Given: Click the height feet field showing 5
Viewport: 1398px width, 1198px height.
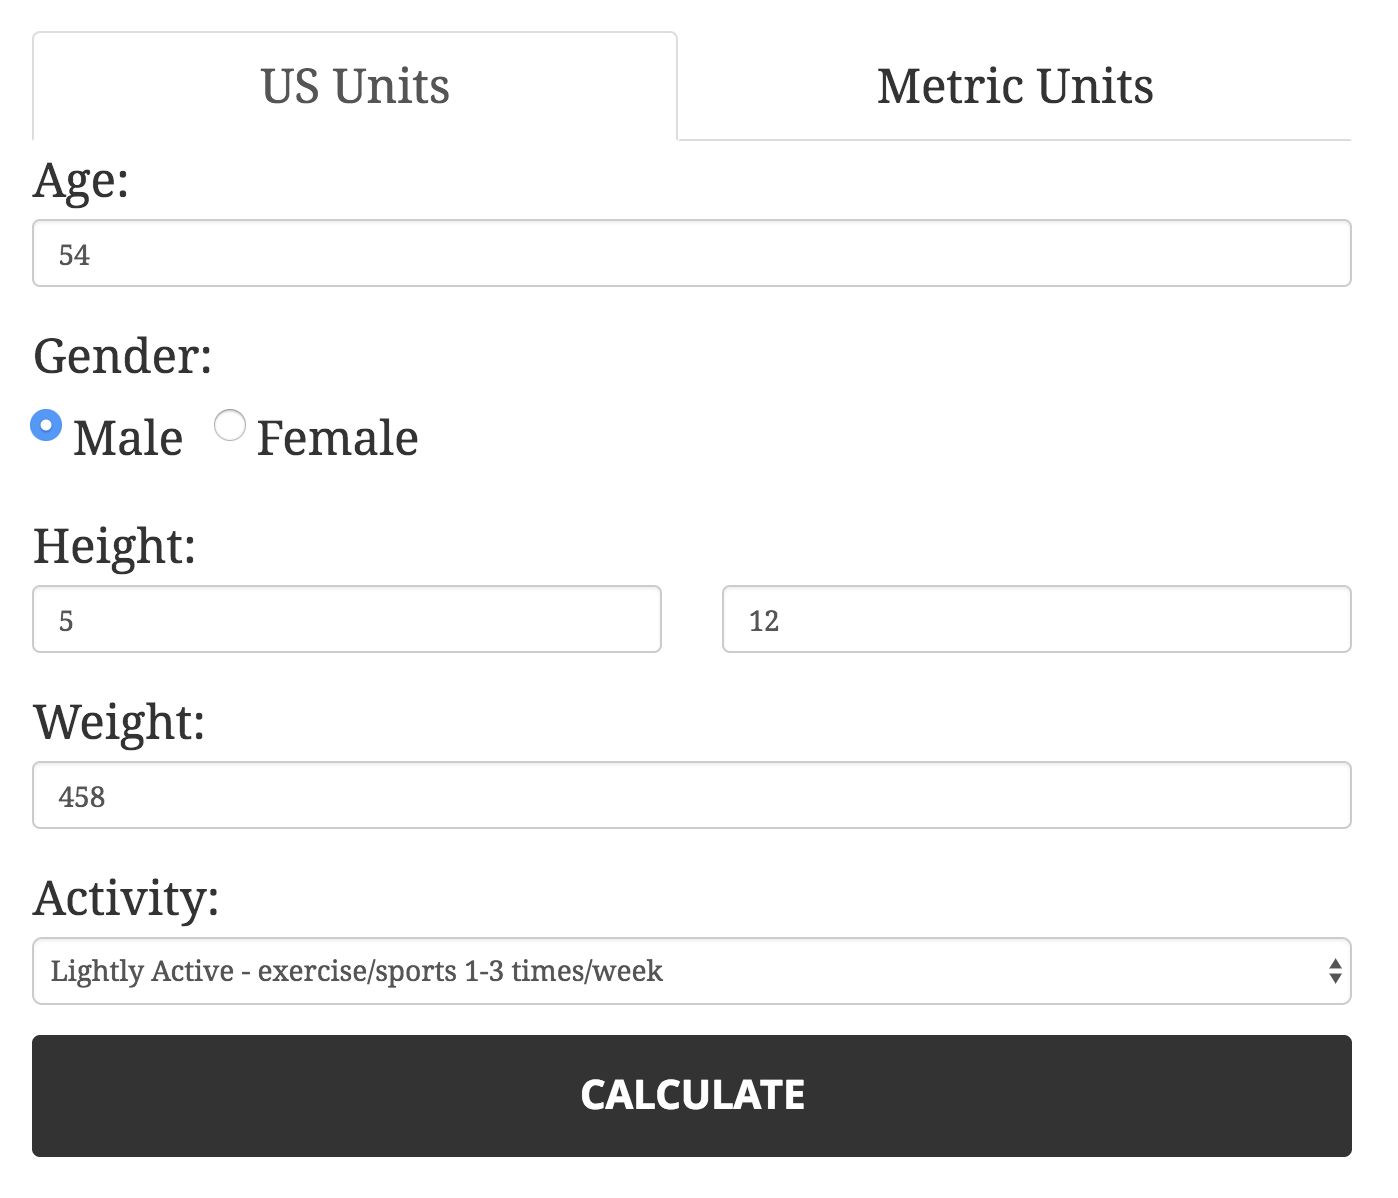Looking at the screenshot, I should point(347,619).
